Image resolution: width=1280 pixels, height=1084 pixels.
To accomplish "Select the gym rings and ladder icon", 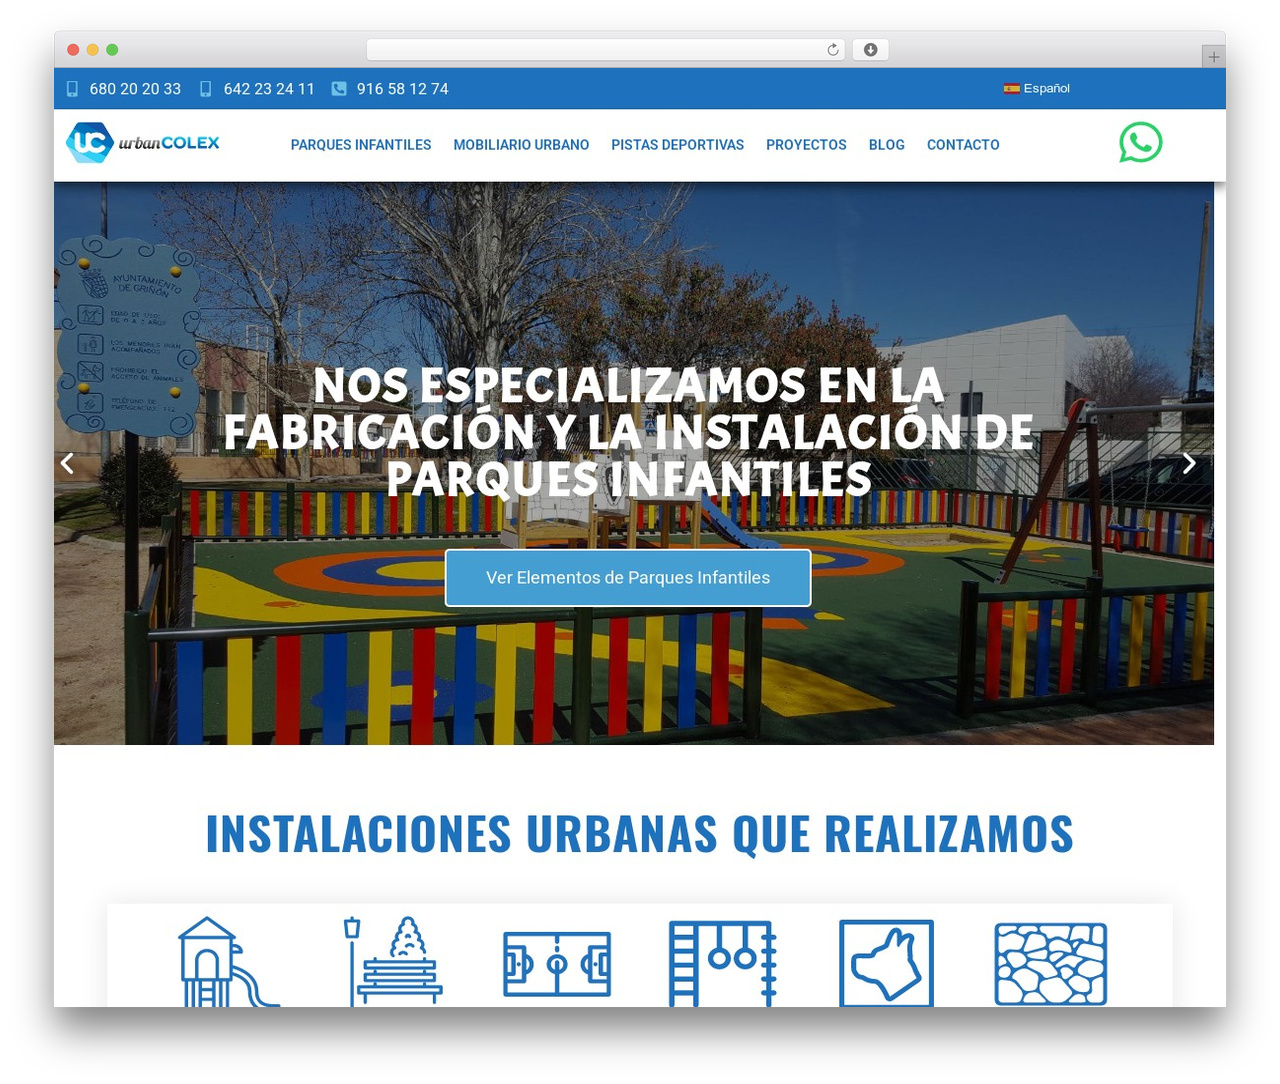I will pyautogui.click(x=722, y=963).
